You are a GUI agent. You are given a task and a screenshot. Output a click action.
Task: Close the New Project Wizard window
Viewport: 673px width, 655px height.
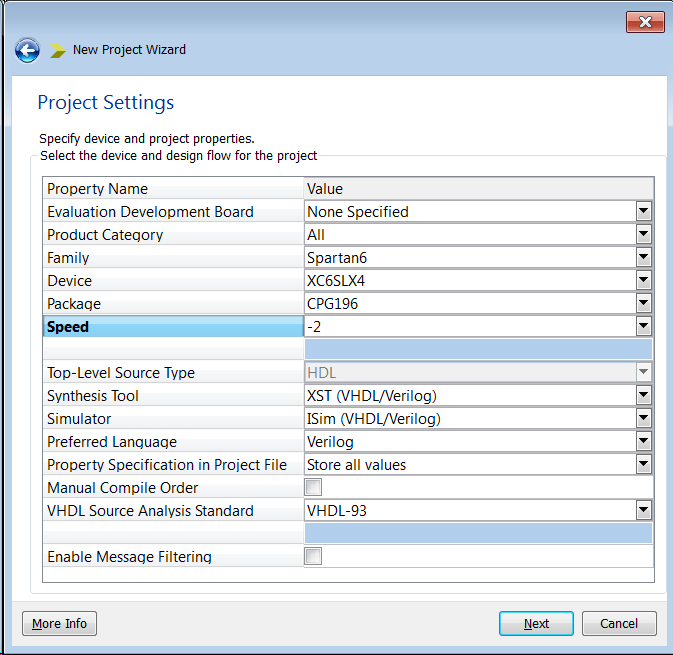(x=645, y=22)
